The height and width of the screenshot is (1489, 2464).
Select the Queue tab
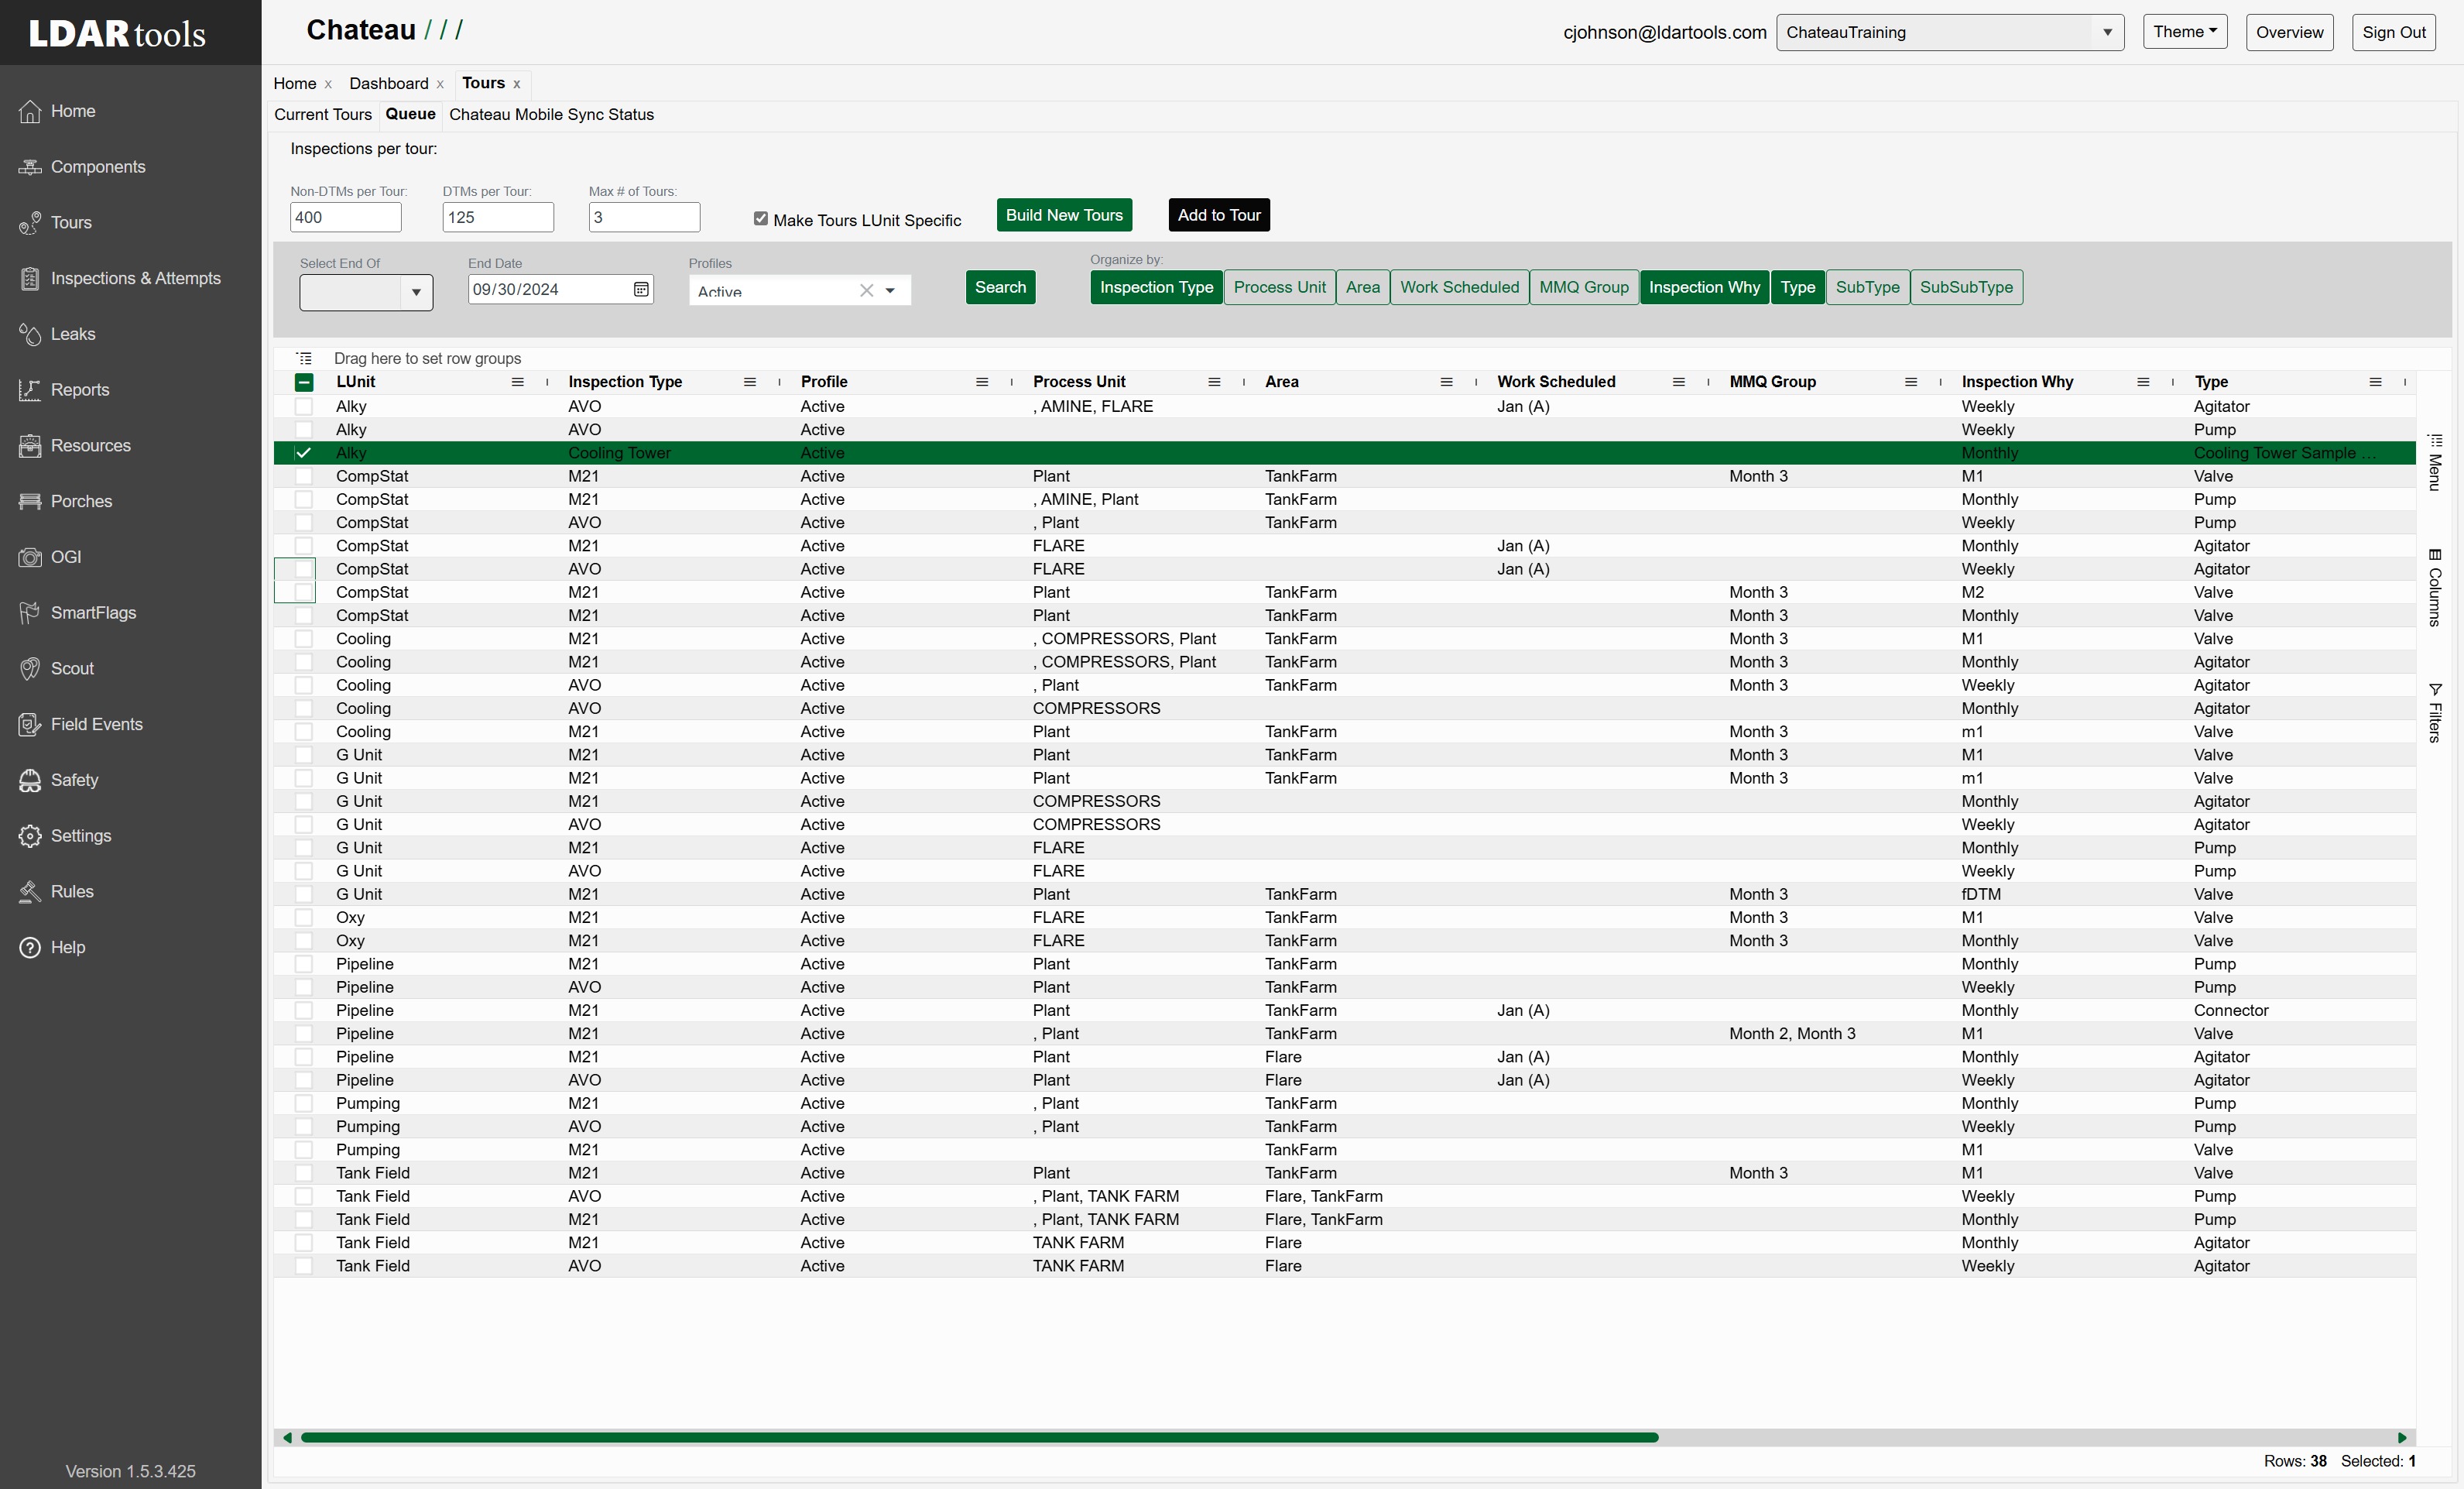tap(410, 114)
